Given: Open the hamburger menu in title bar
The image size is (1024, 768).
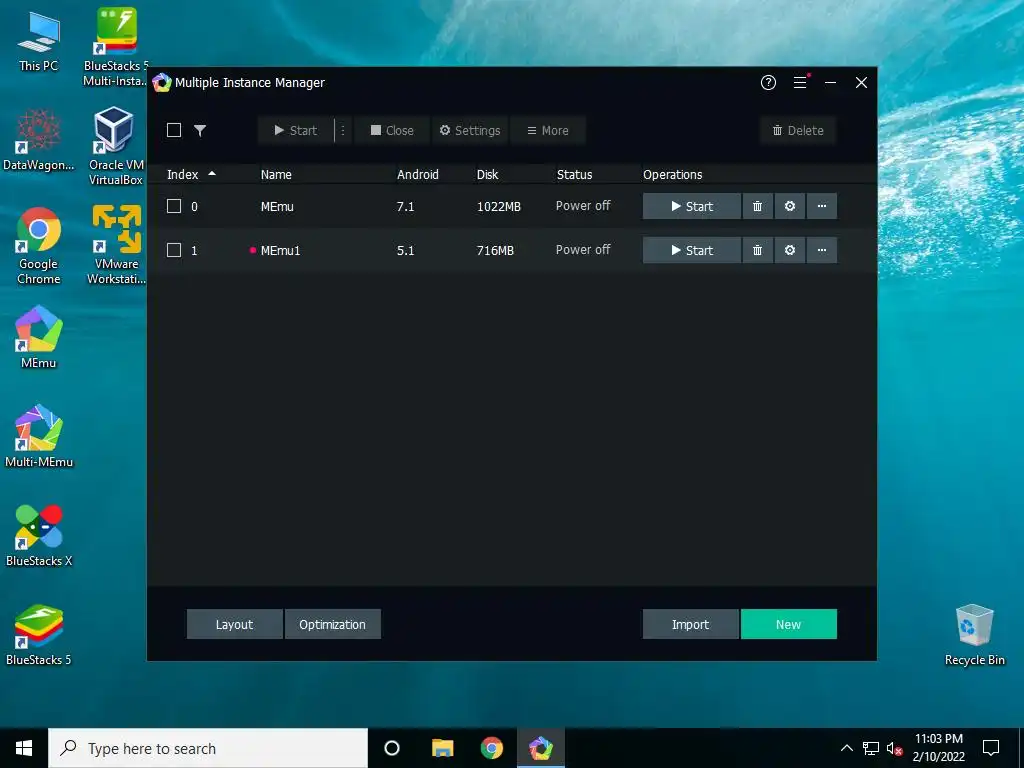Looking at the screenshot, I should (801, 82).
